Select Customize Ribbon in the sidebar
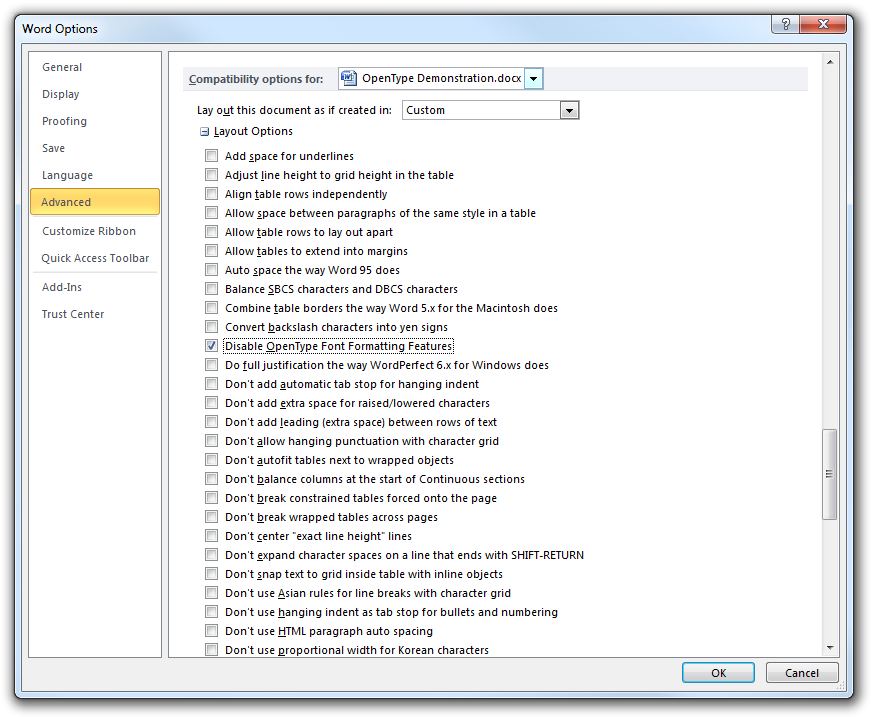Image resolution: width=872 pixels, height=717 pixels. click(84, 230)
